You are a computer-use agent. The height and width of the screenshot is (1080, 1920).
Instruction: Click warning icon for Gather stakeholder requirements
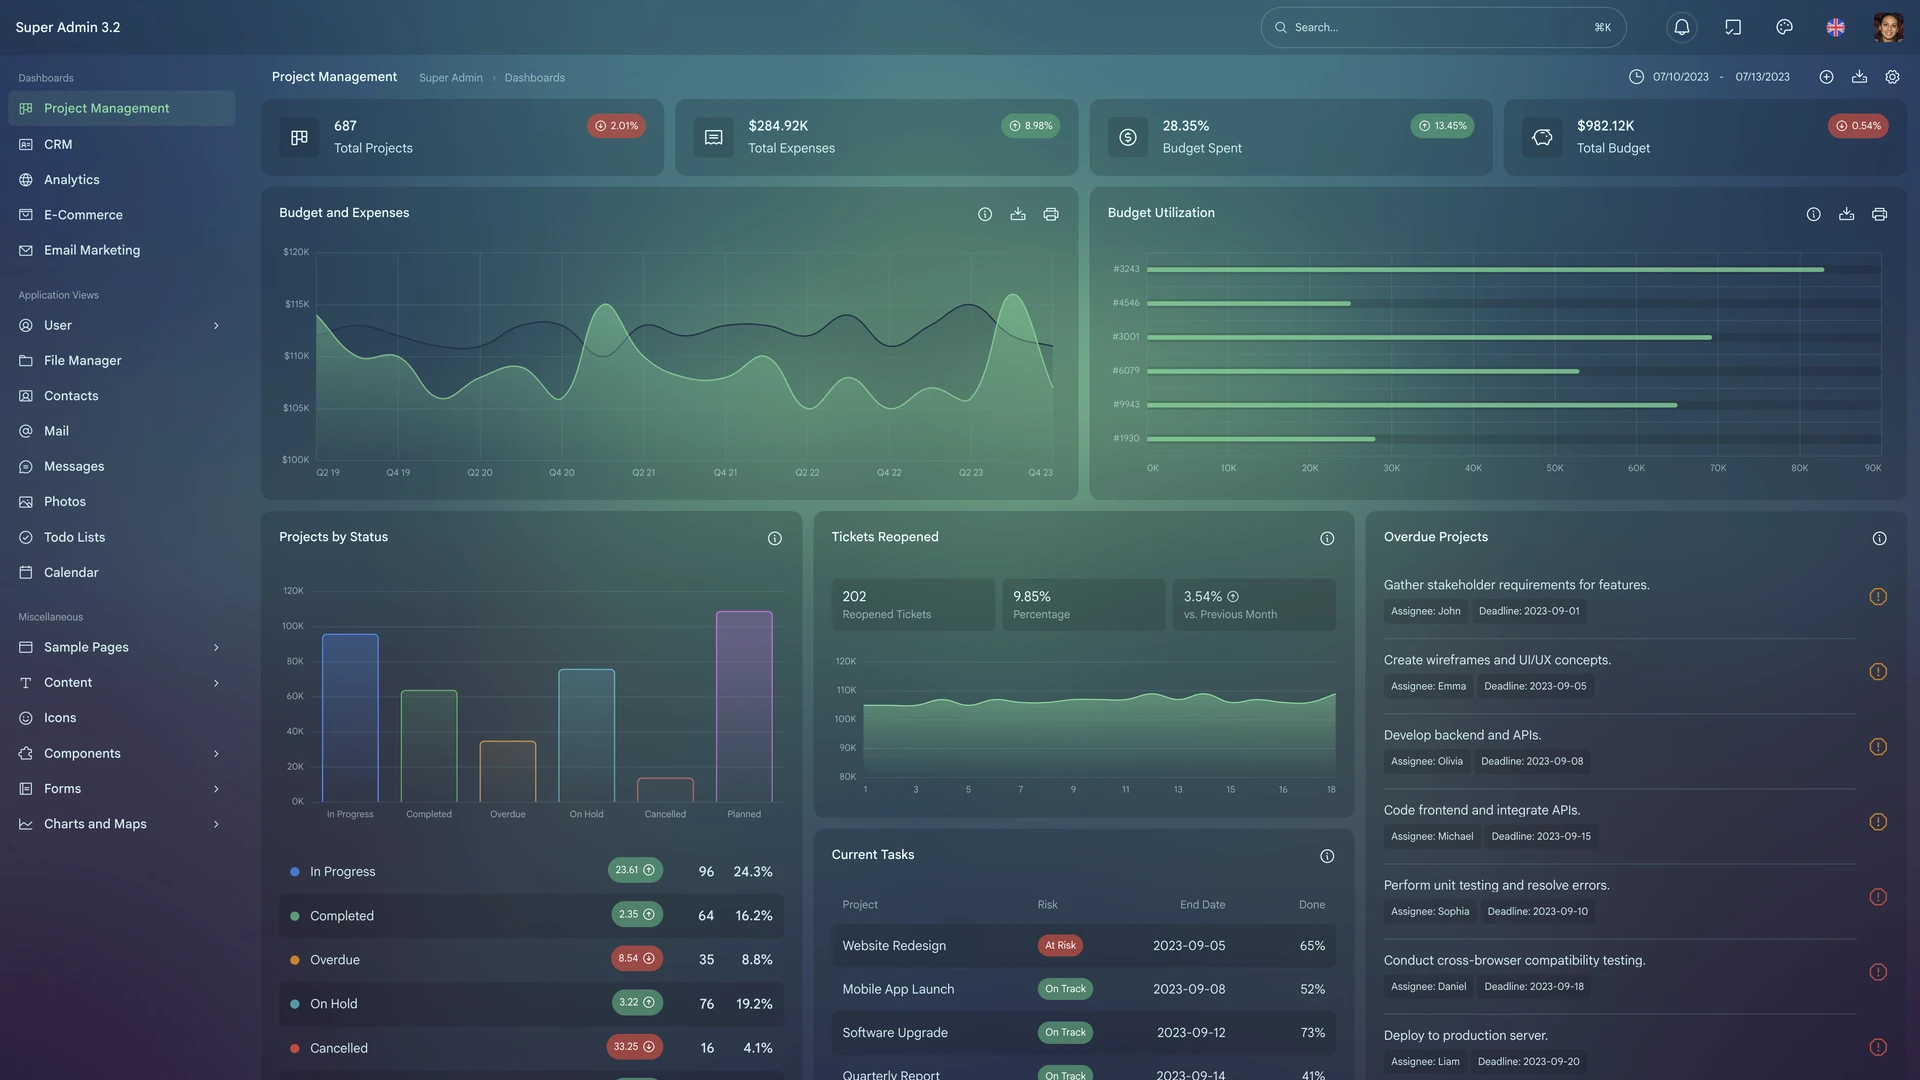click(x=1878, y=596)
